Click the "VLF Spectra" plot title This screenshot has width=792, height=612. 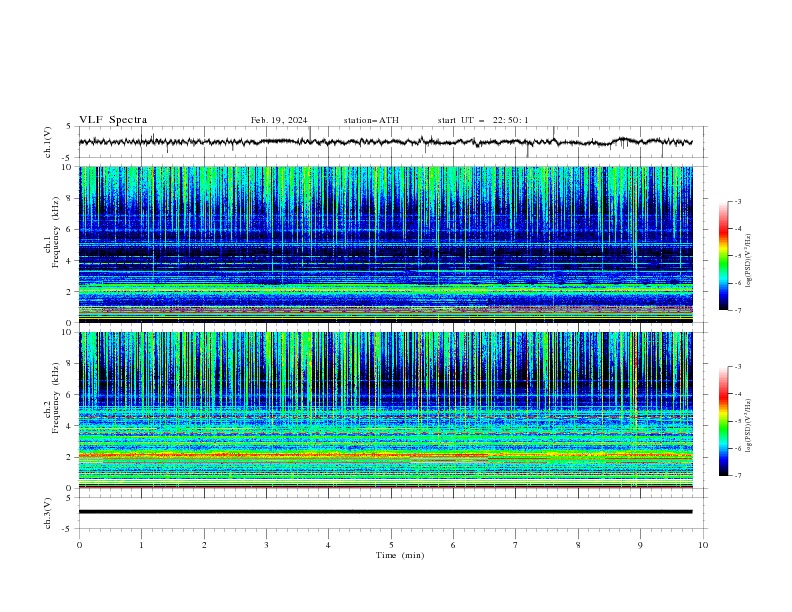pos(113,120)
